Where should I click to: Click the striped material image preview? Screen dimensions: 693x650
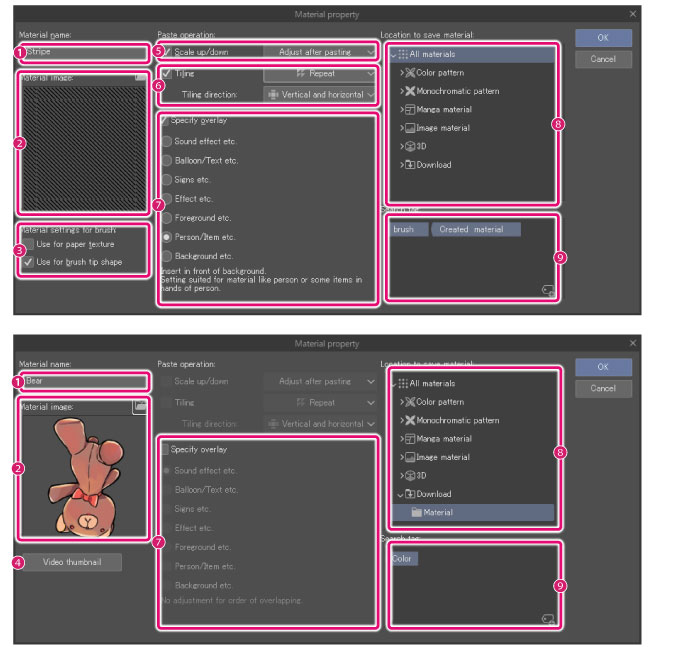pyautogui.click(x=84, y=148)
